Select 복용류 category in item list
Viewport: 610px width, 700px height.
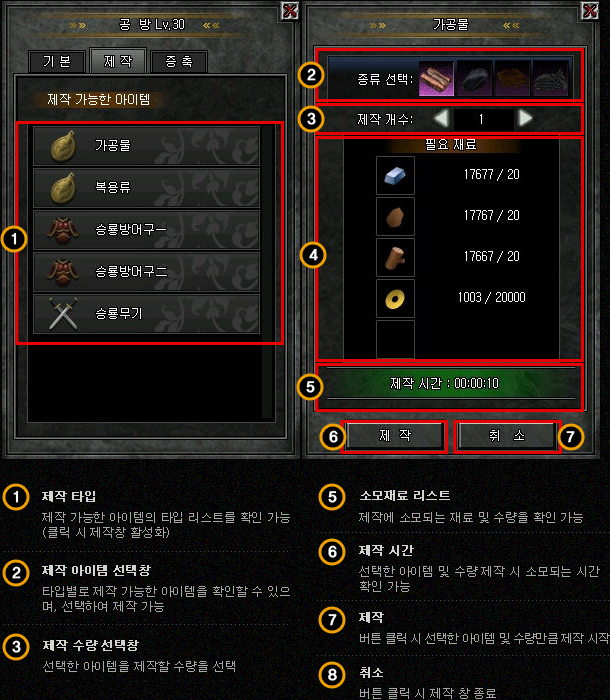pos(146,188)
